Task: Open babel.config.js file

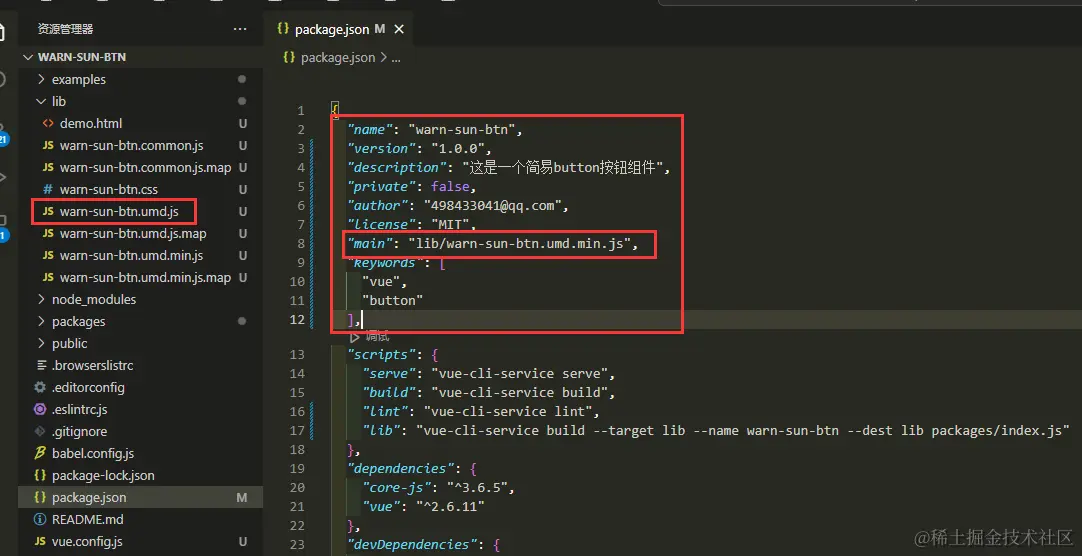Action: [92, 453]
